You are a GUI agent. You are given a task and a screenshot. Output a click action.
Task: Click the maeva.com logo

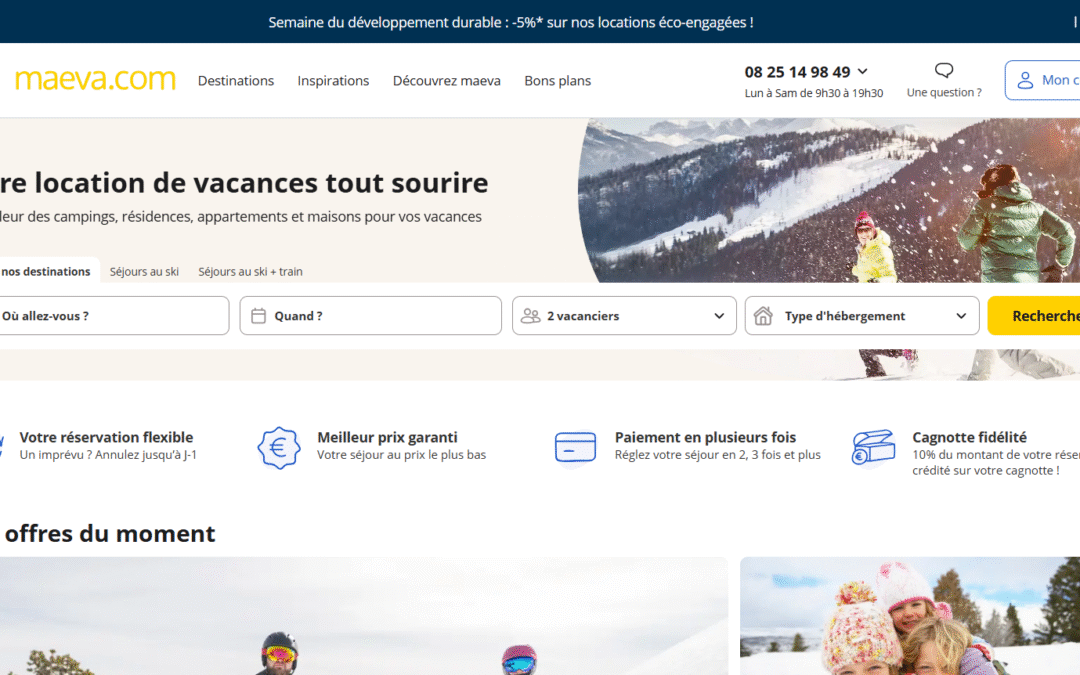(x=95, y=80)
